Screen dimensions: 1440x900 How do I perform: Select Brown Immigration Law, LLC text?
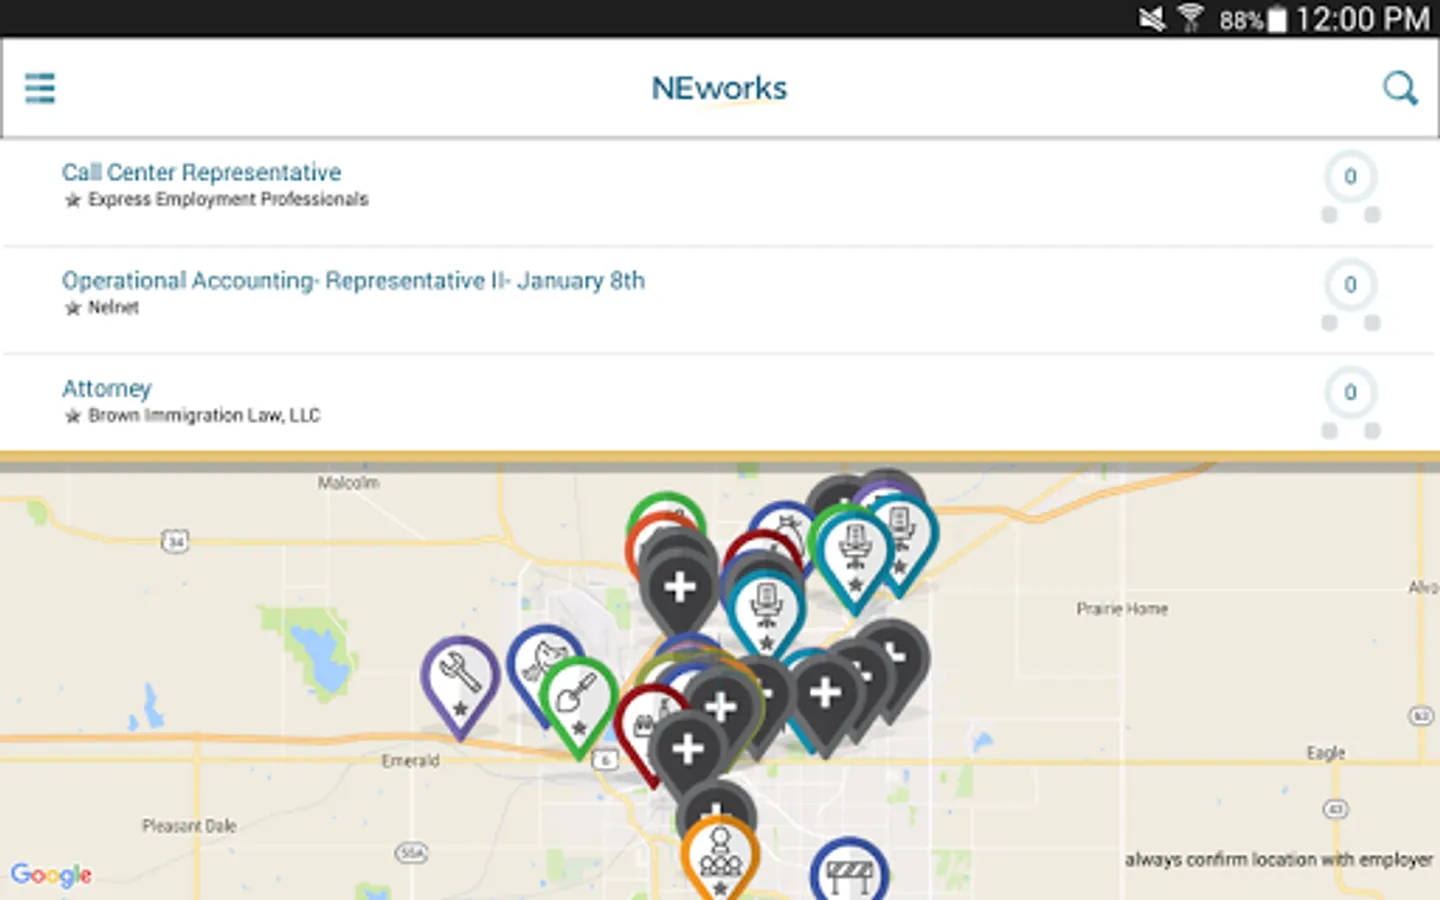(204, 415)
